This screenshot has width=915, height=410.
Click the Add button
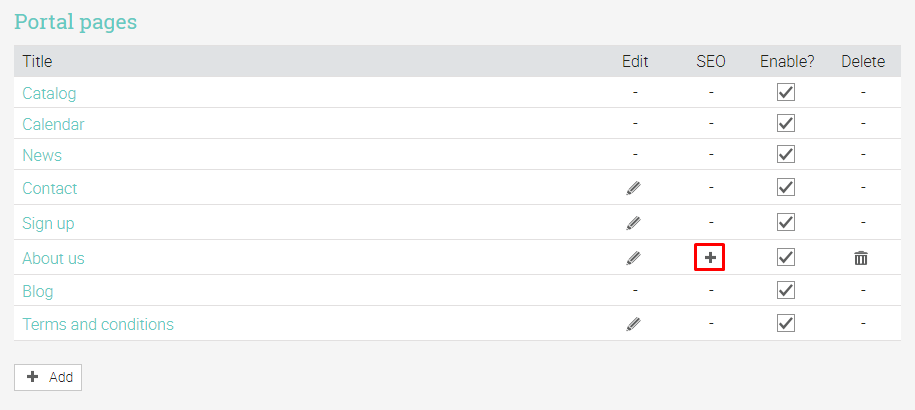[48, 377]
